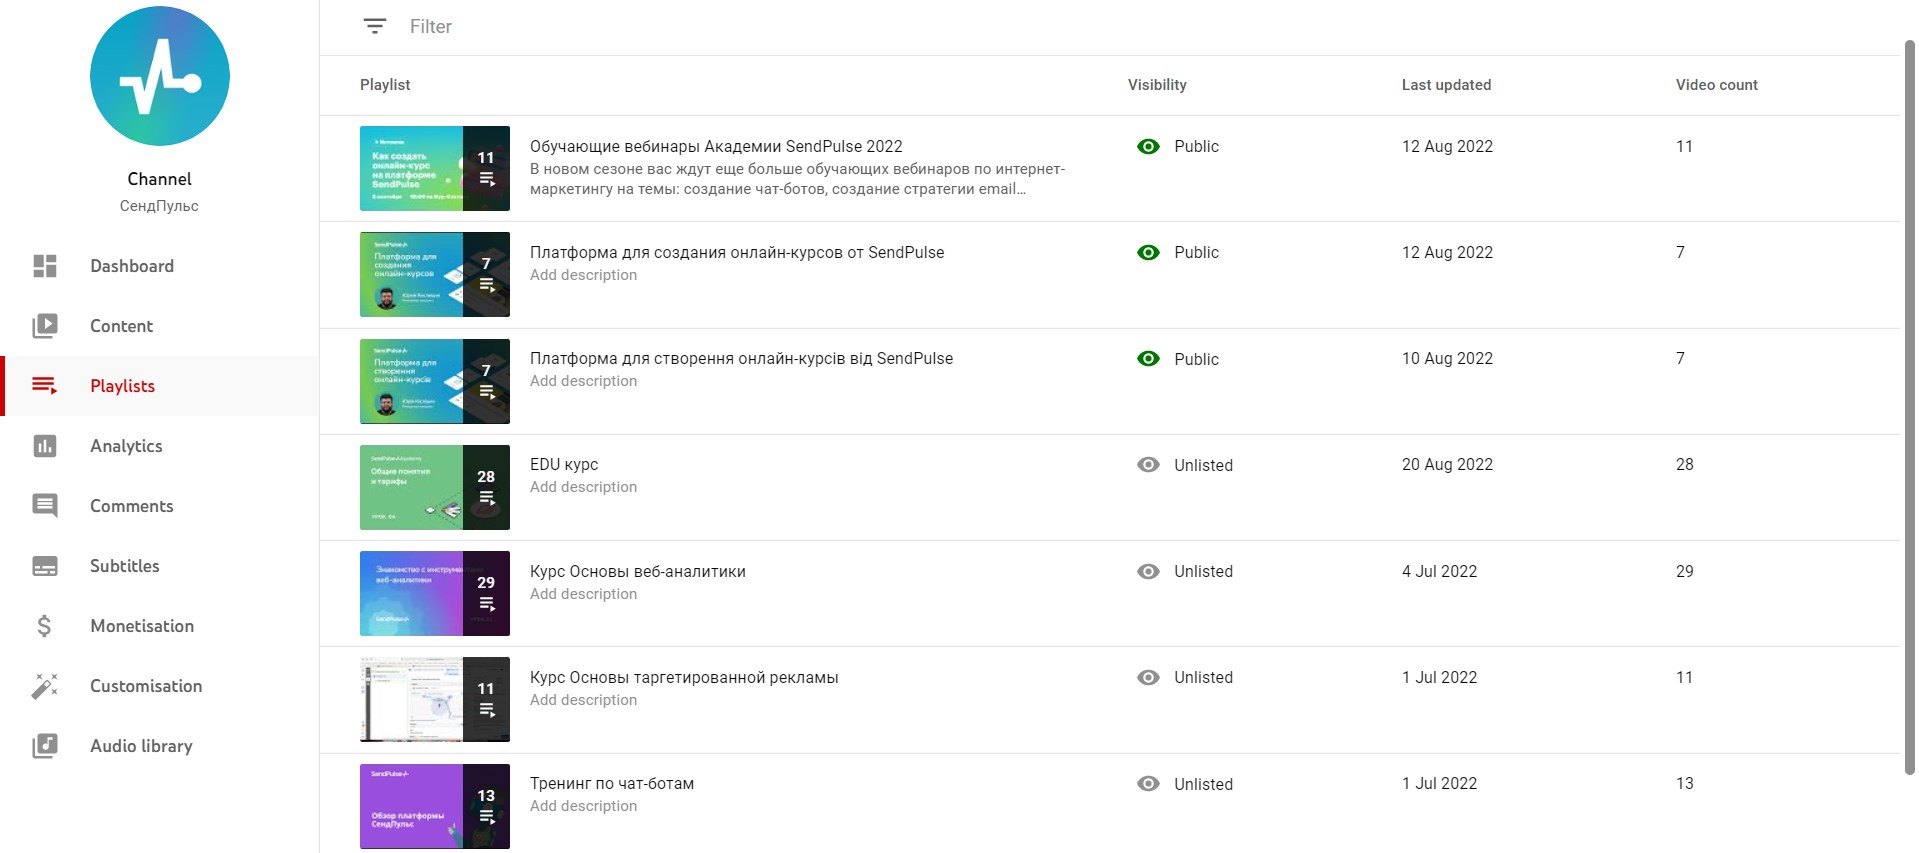Screen dimensions: 1919x853
Task: Click the eye icon for Платформа для создания playlist
Action: pyautogui.click(x=1149, y=252)
